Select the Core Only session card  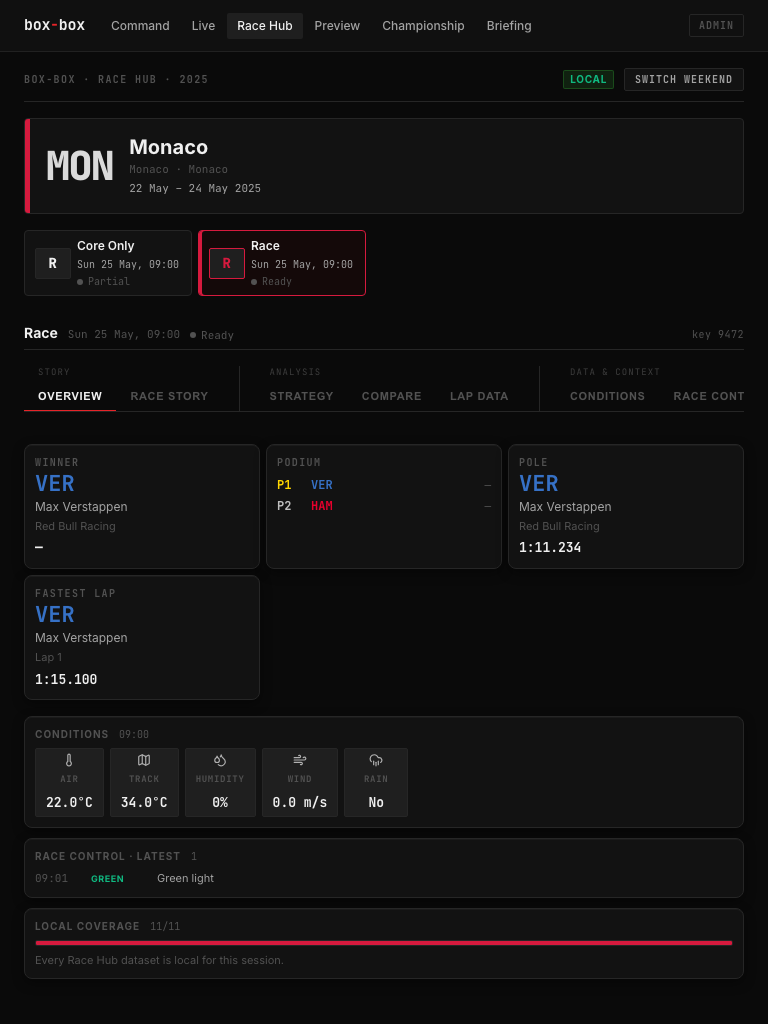pyautogui.click(x=108, y=263)
